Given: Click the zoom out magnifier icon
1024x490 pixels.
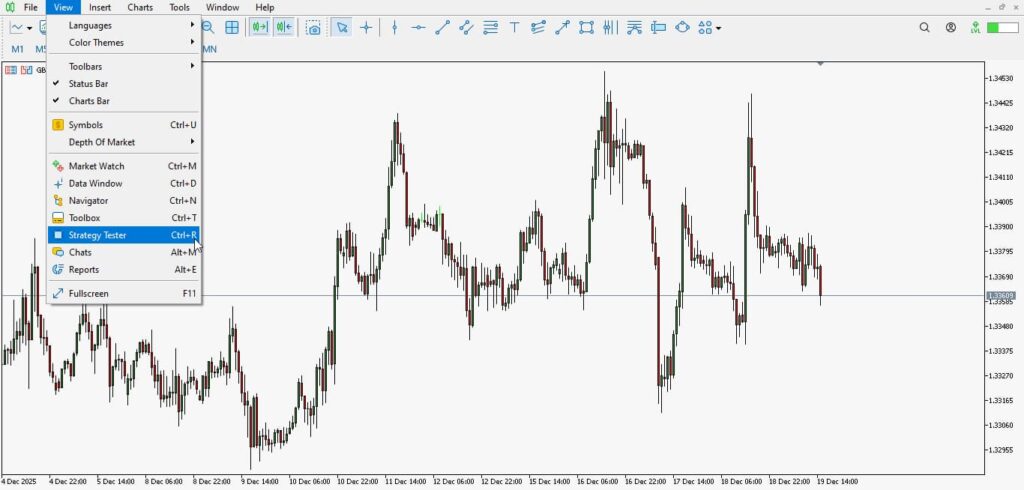Looking at the screenshot, I should coord(208,28).
